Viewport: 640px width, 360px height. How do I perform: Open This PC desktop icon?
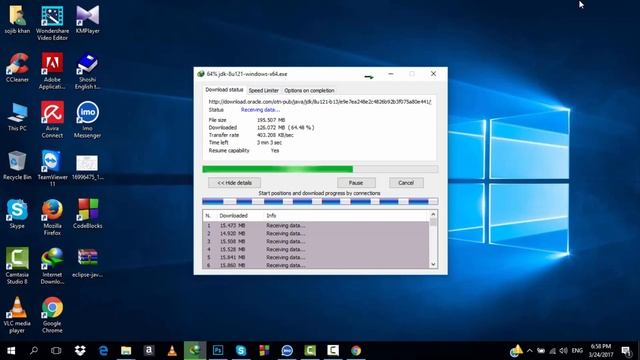pos(17,117)
